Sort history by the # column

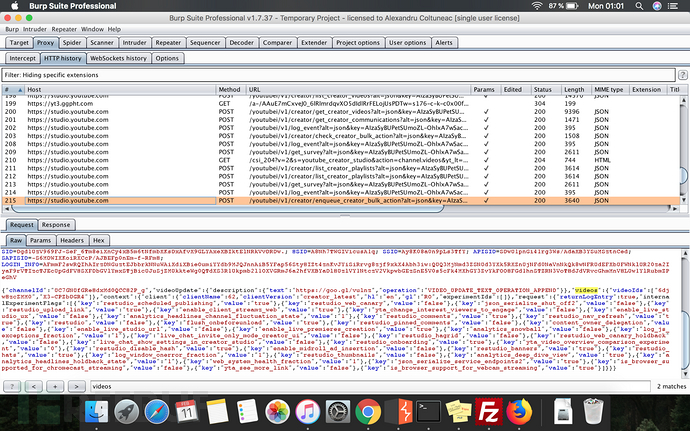13,89
